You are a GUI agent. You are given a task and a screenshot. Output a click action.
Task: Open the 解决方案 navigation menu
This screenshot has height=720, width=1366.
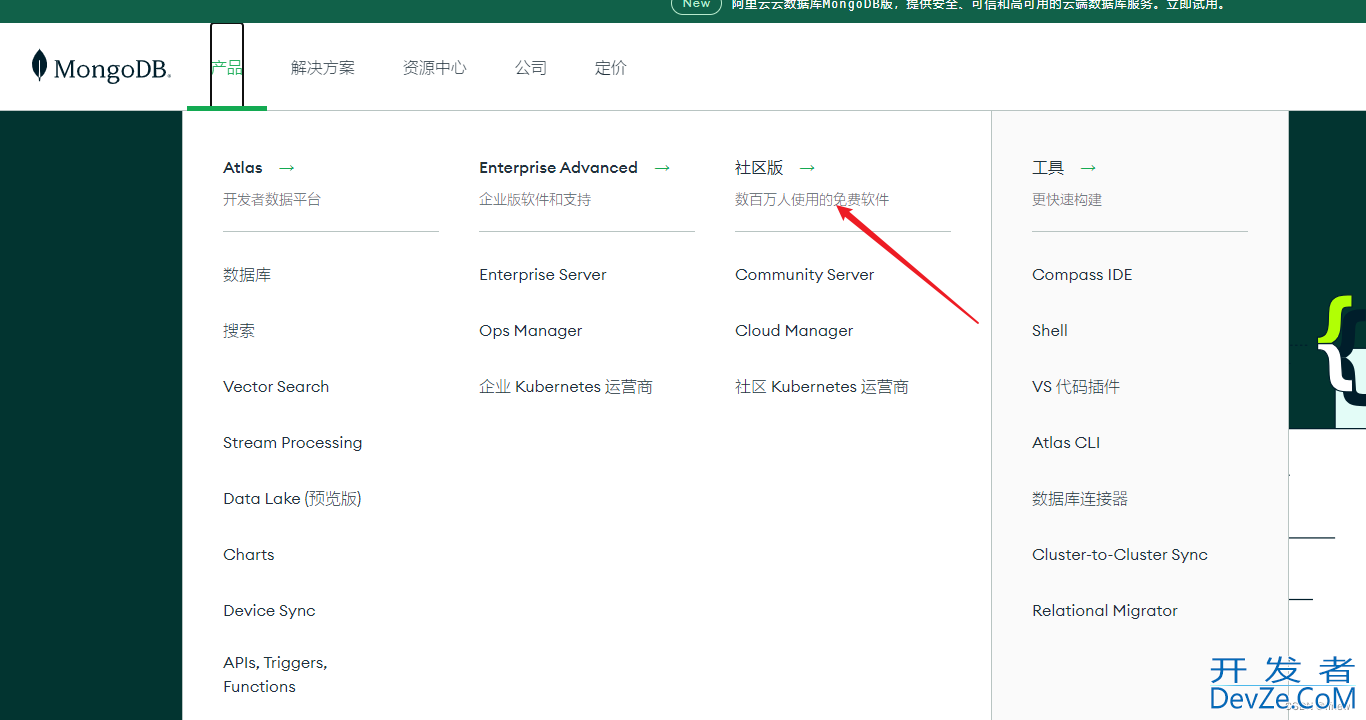322,67
